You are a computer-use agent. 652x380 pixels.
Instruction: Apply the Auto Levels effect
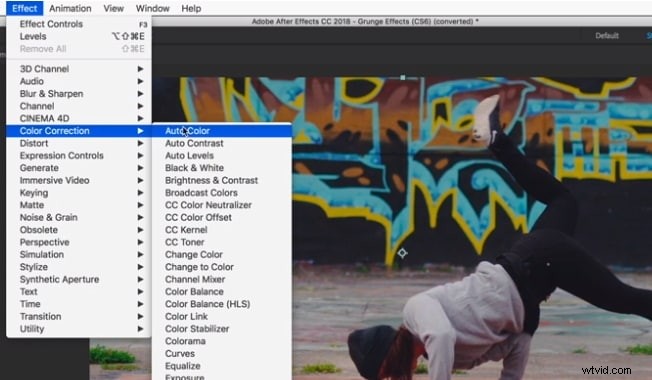point(222,155)
